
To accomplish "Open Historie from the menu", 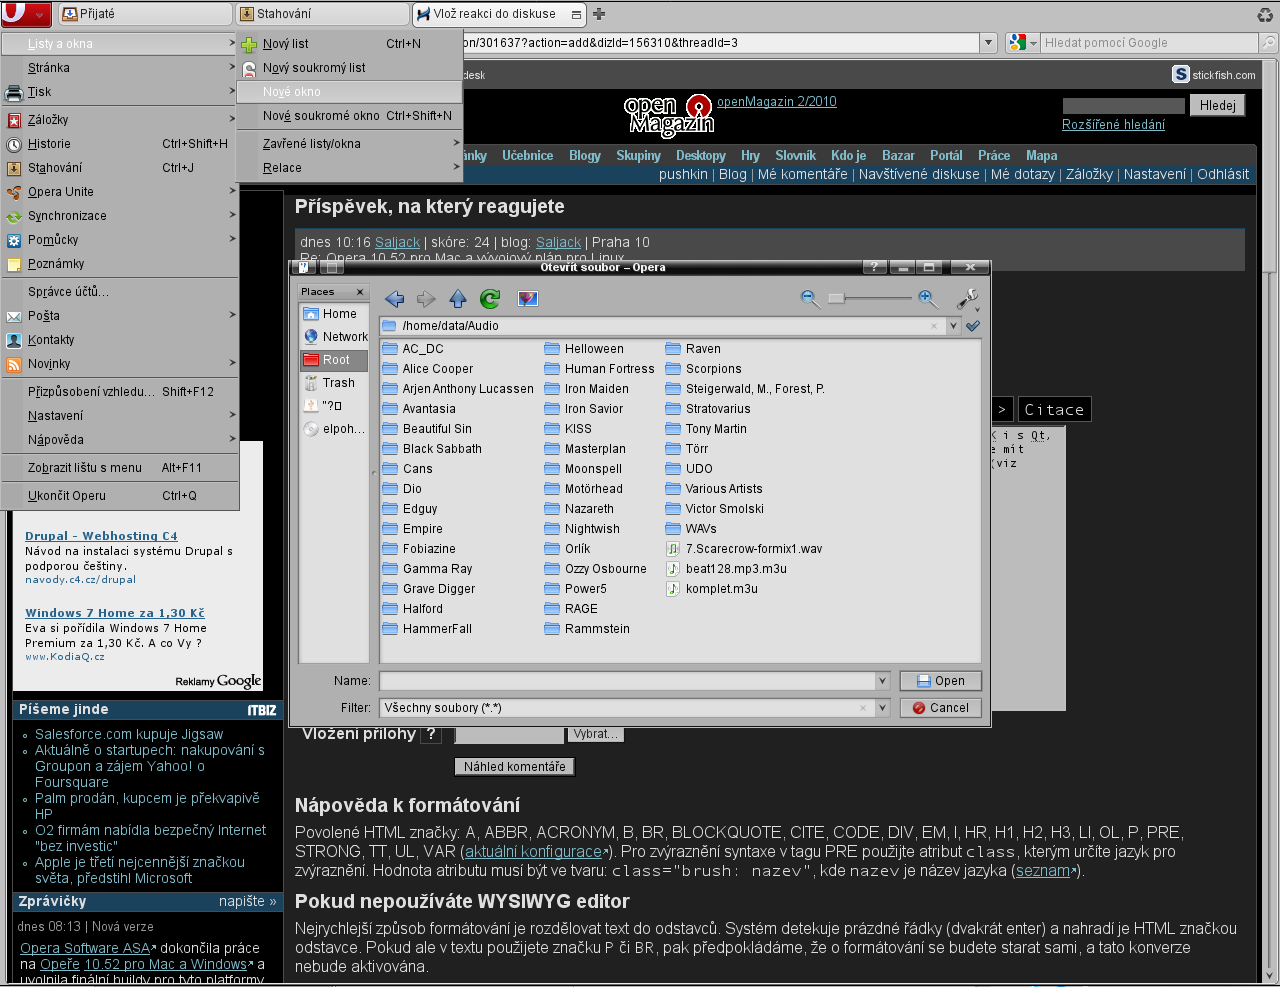I will (120, 144).
